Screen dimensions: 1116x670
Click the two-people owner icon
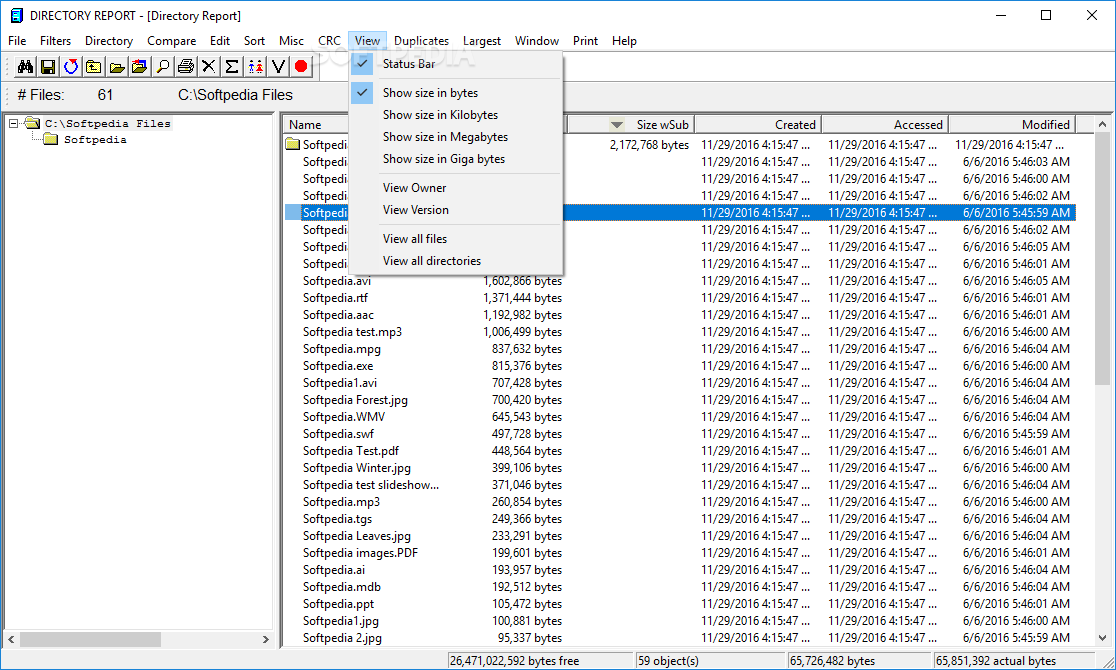(255, 67)
